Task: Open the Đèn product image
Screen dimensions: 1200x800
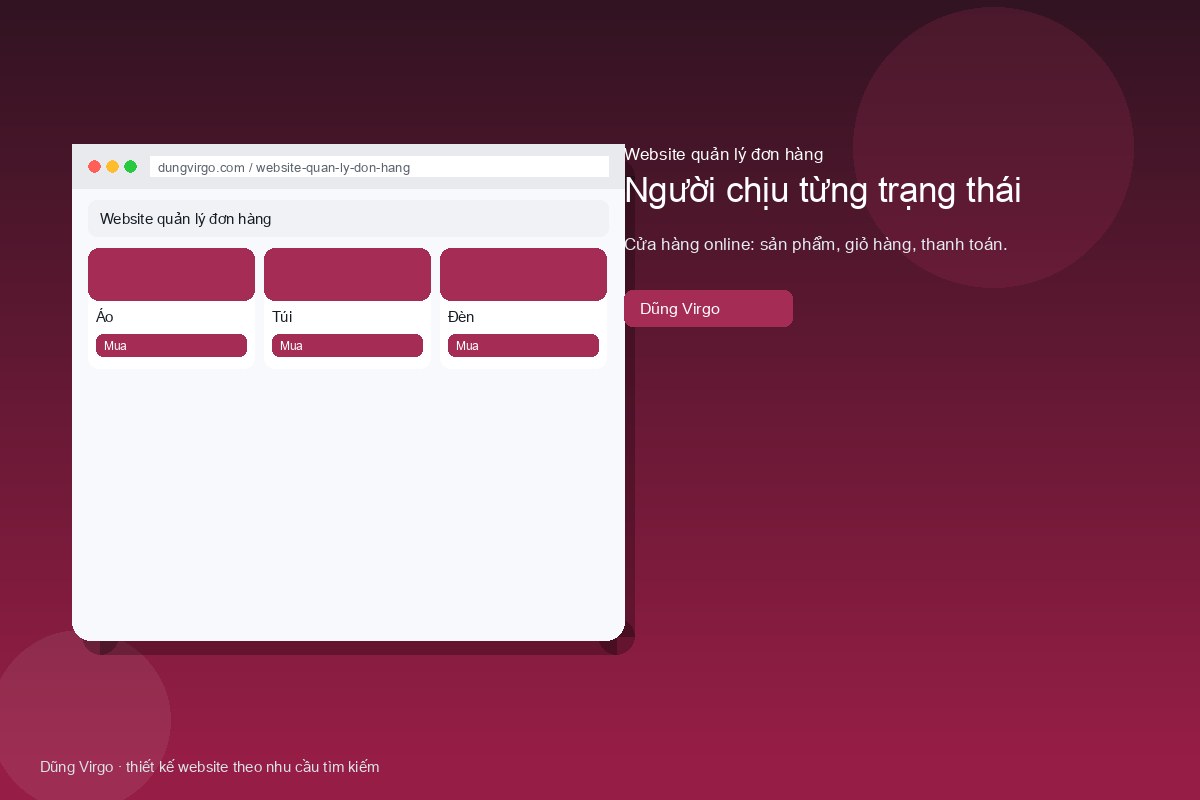Action: click(x=523, y=274)
